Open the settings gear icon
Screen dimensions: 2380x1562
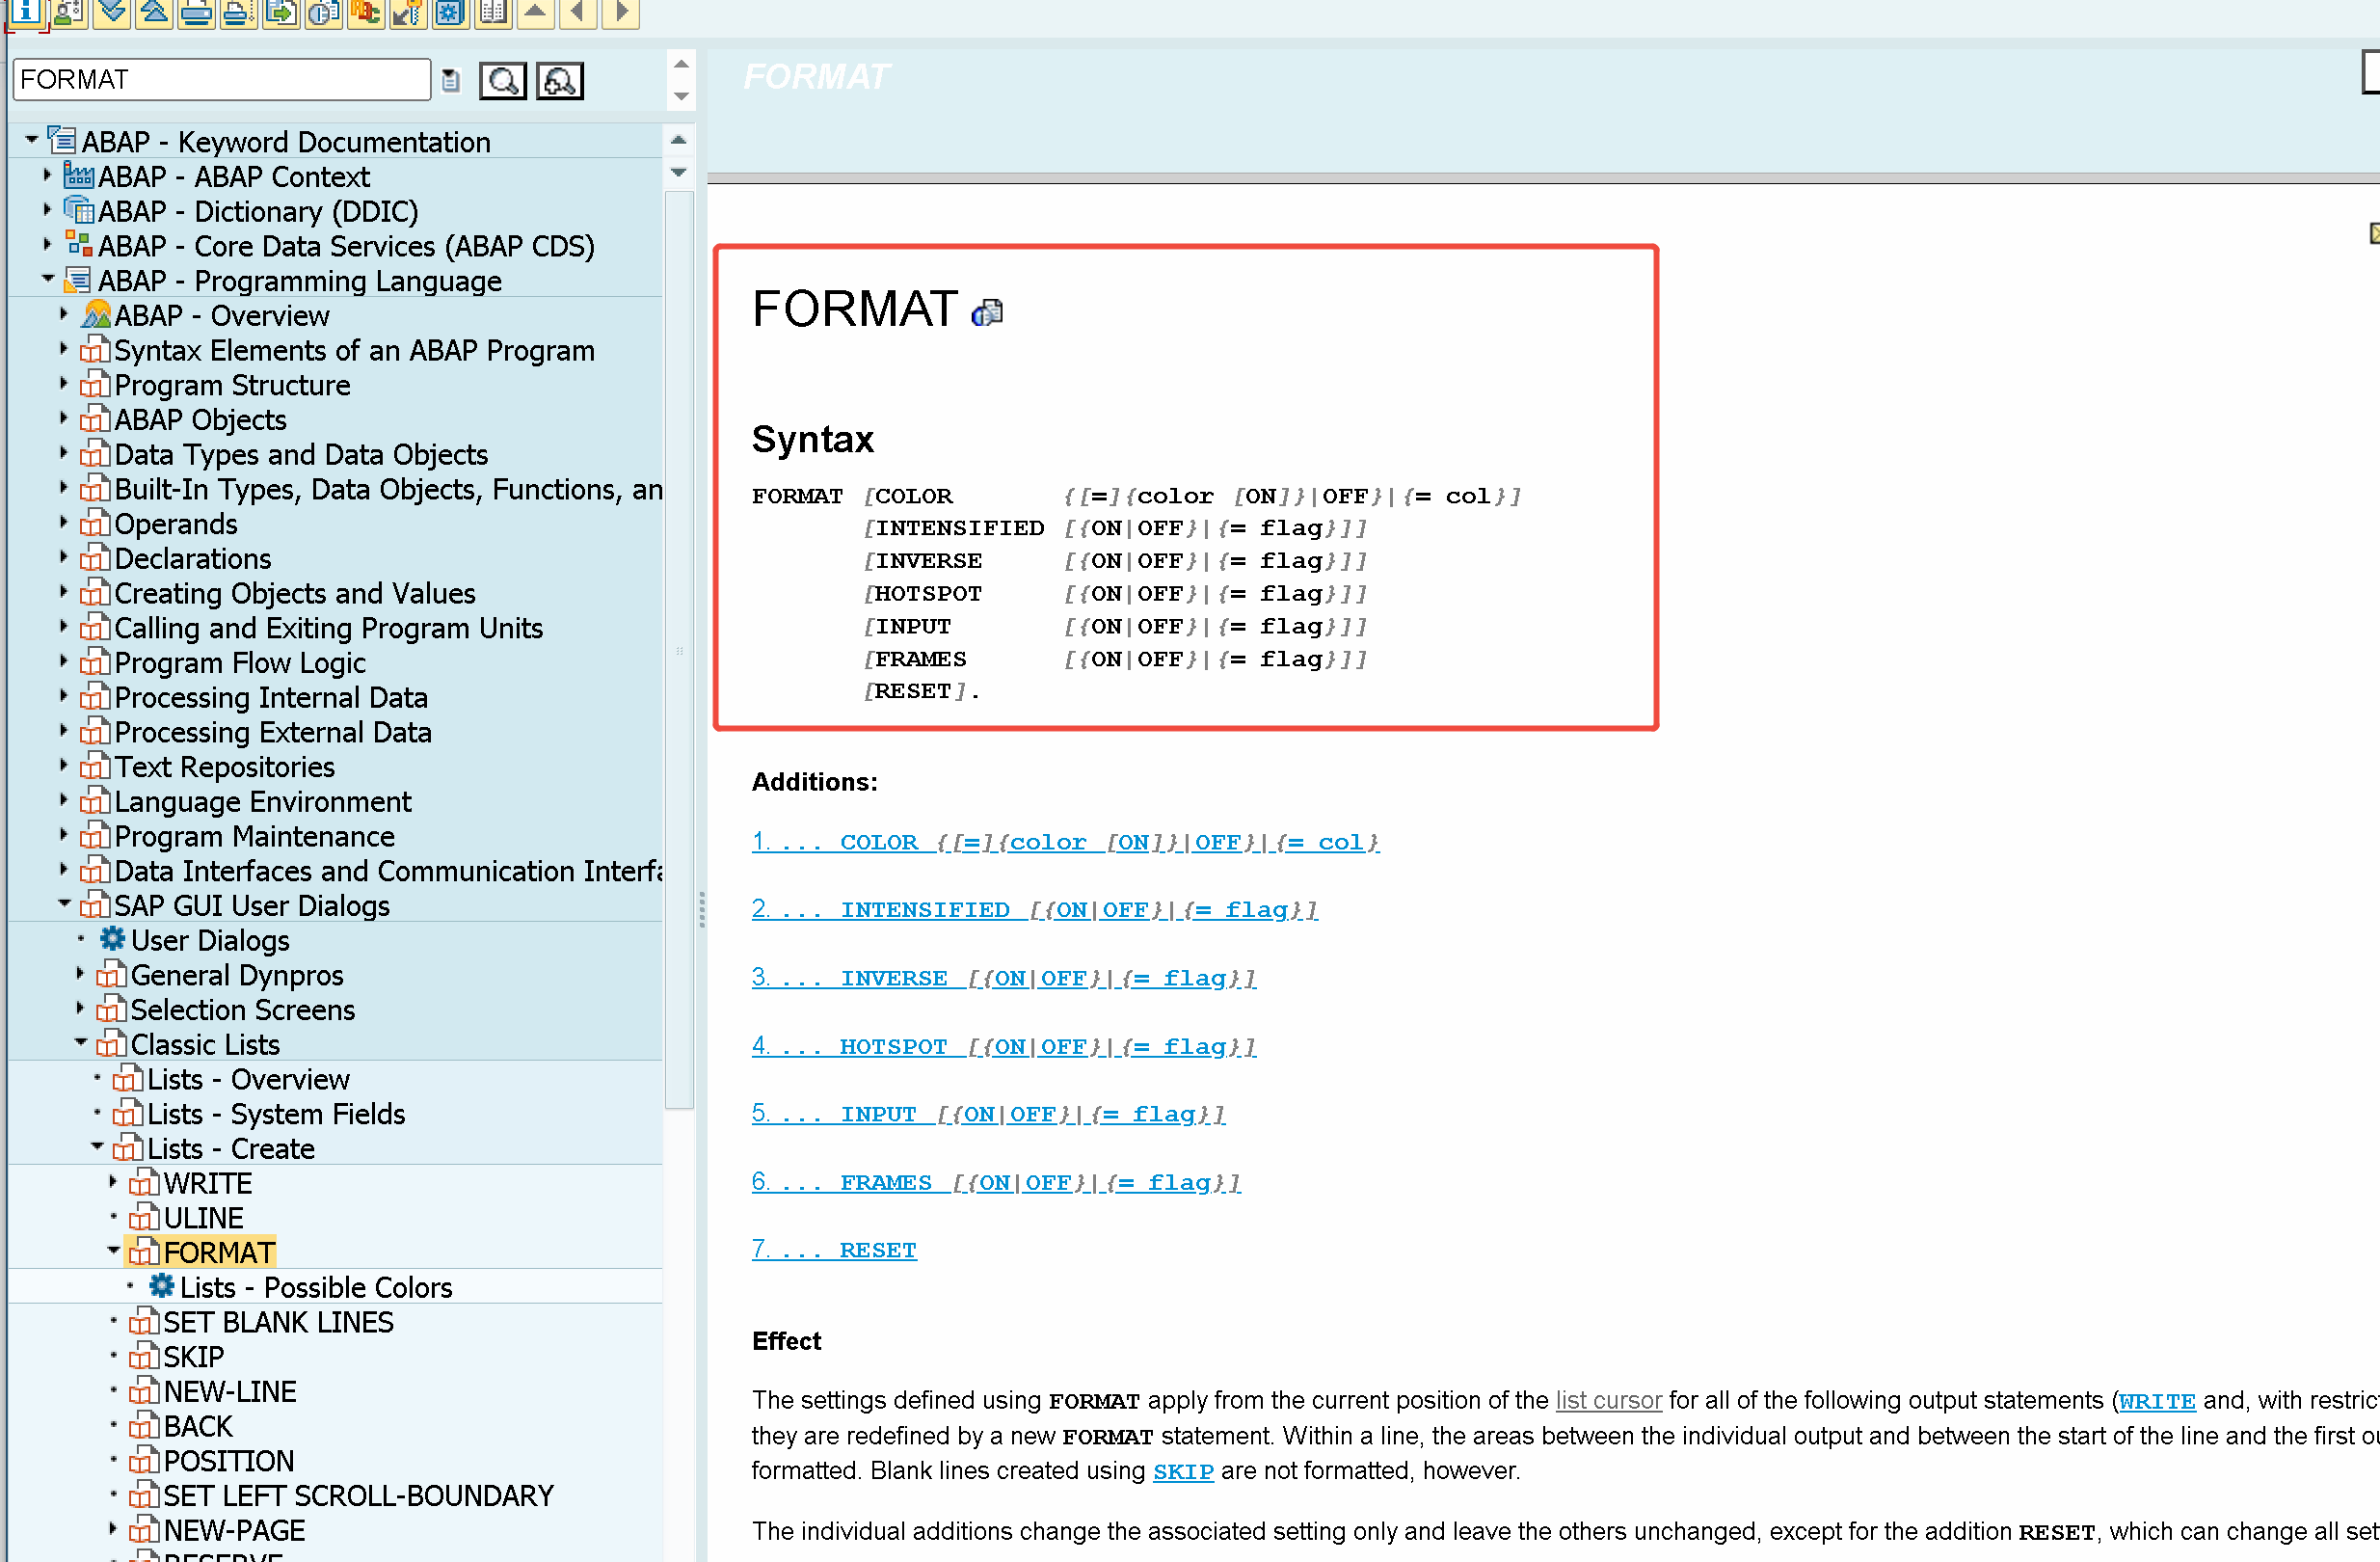(x=449, y=14)
